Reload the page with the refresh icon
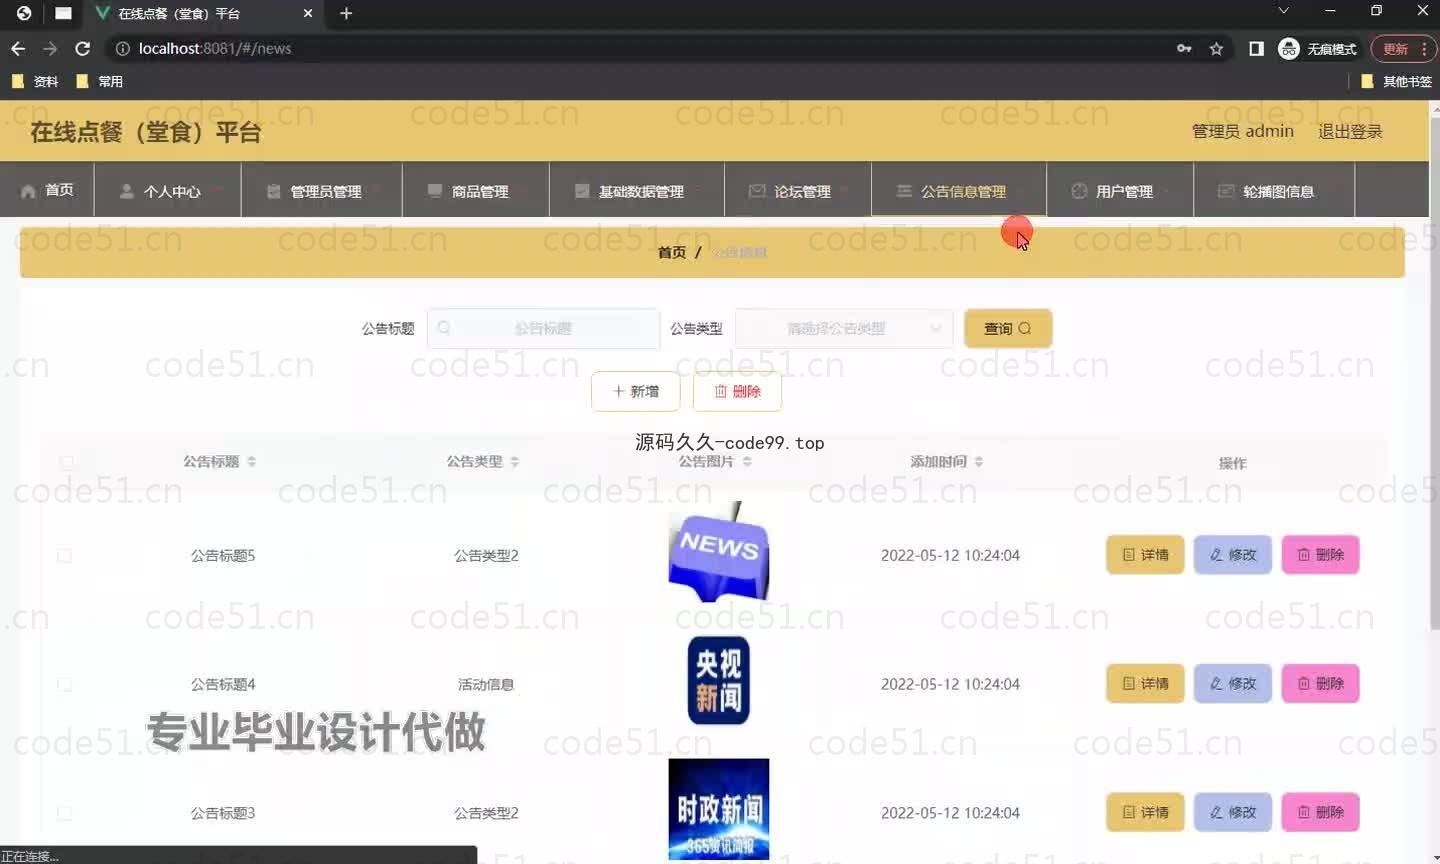 pos(83,48)
